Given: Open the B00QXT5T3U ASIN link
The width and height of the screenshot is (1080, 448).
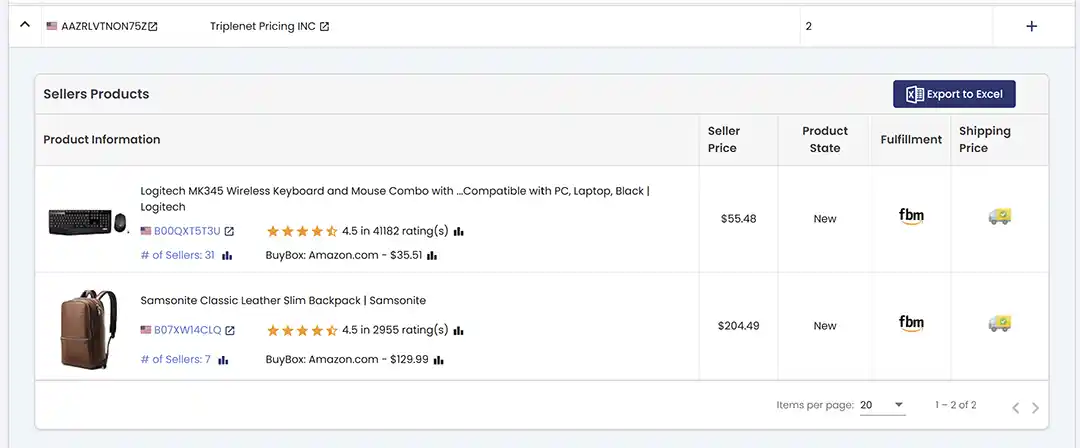Looking at the screenshot, I should point(187,232).
